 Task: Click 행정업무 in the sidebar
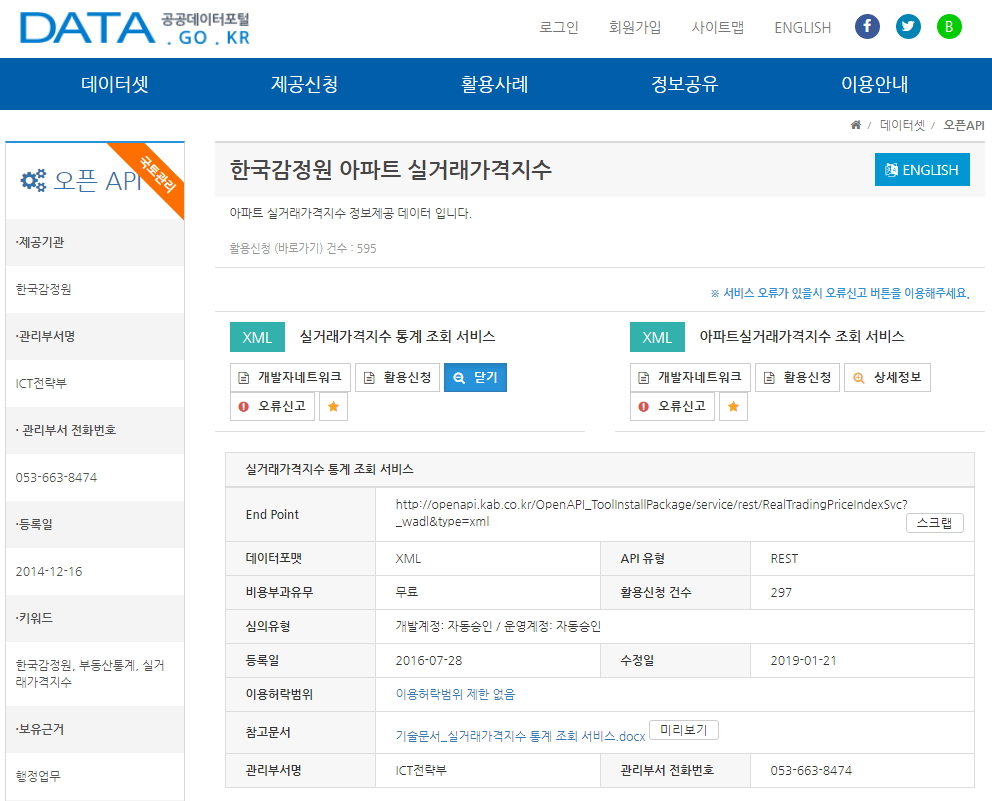pos(37,776)
